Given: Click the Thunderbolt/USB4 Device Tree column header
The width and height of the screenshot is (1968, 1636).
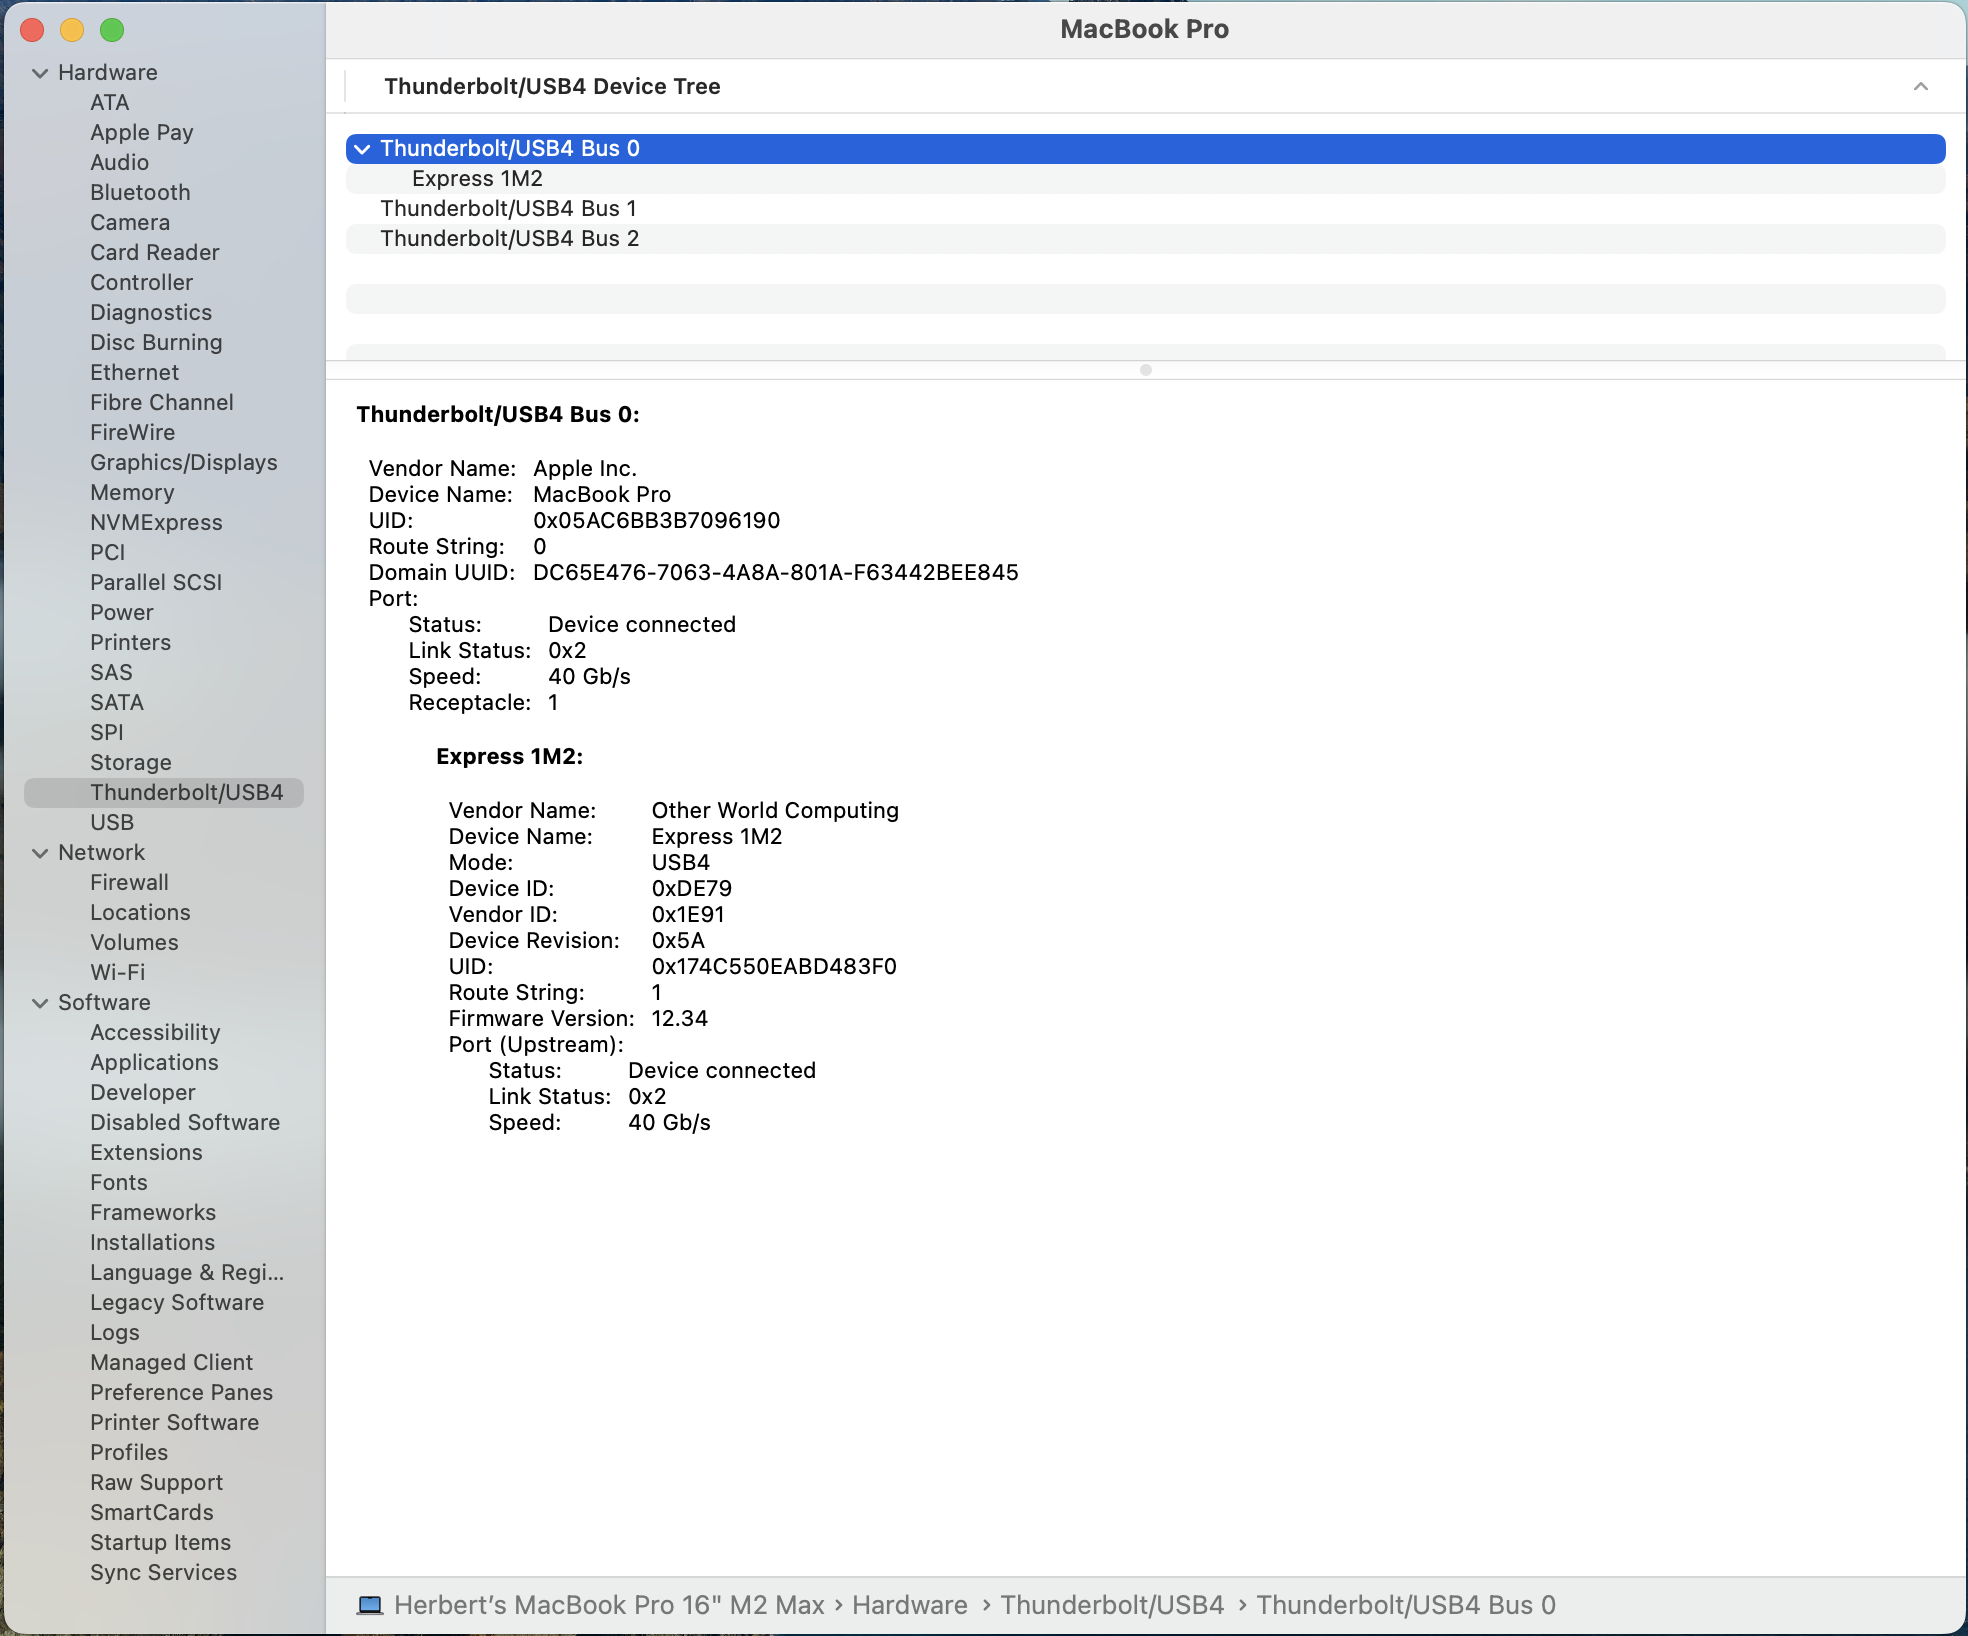Looking at the screenshot, I should pos(552,87).
